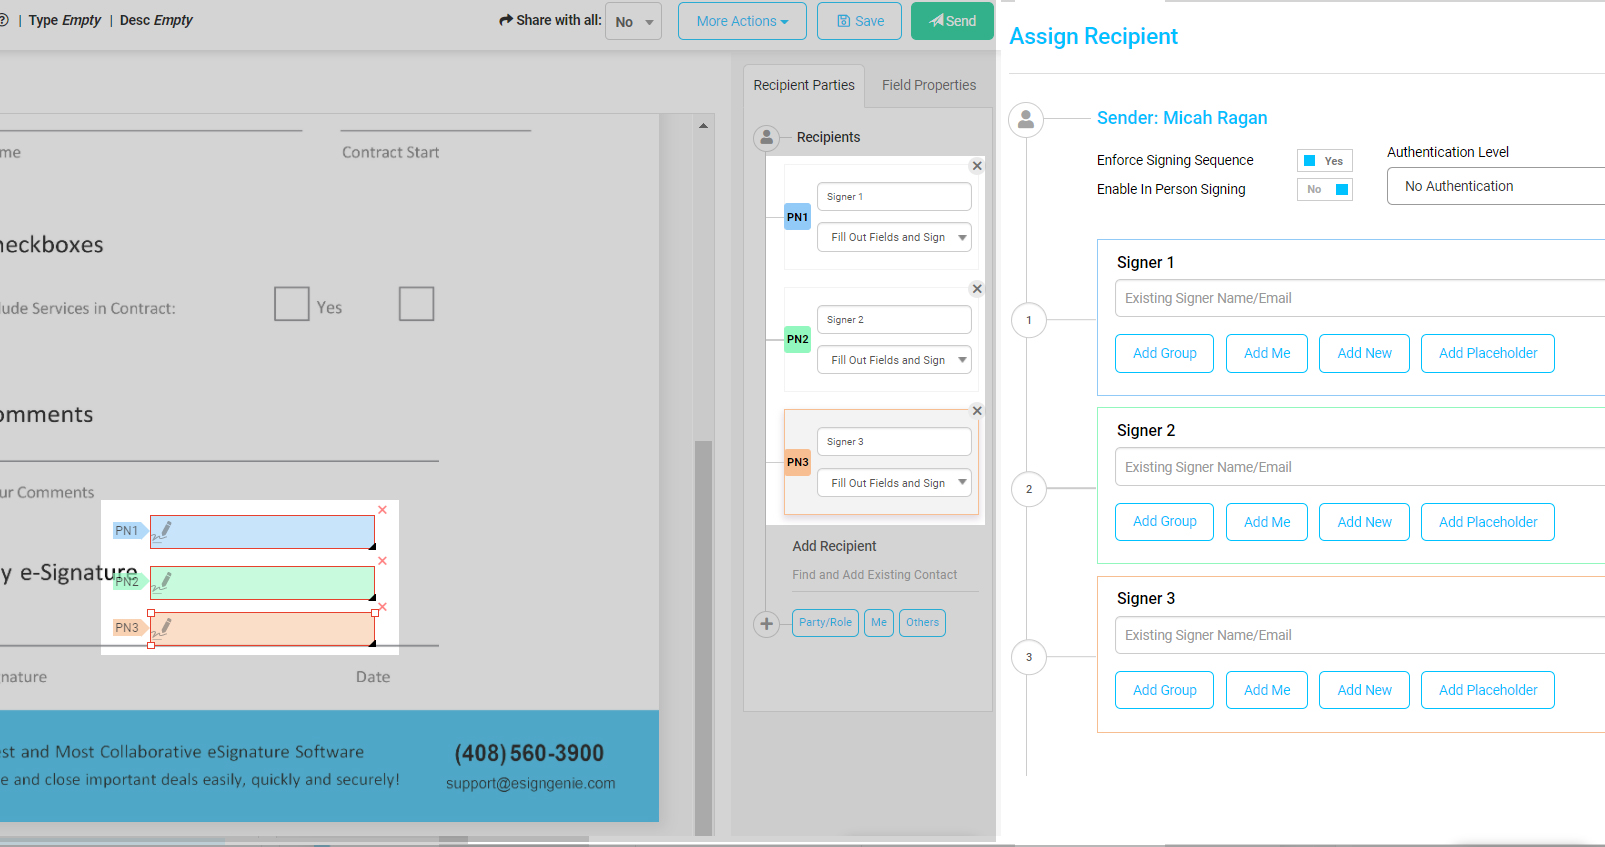1605x847 pixels.
Task: Click Add Placeholder for Signer 3
Action: pyautogui.click(x=1488, y=690)
